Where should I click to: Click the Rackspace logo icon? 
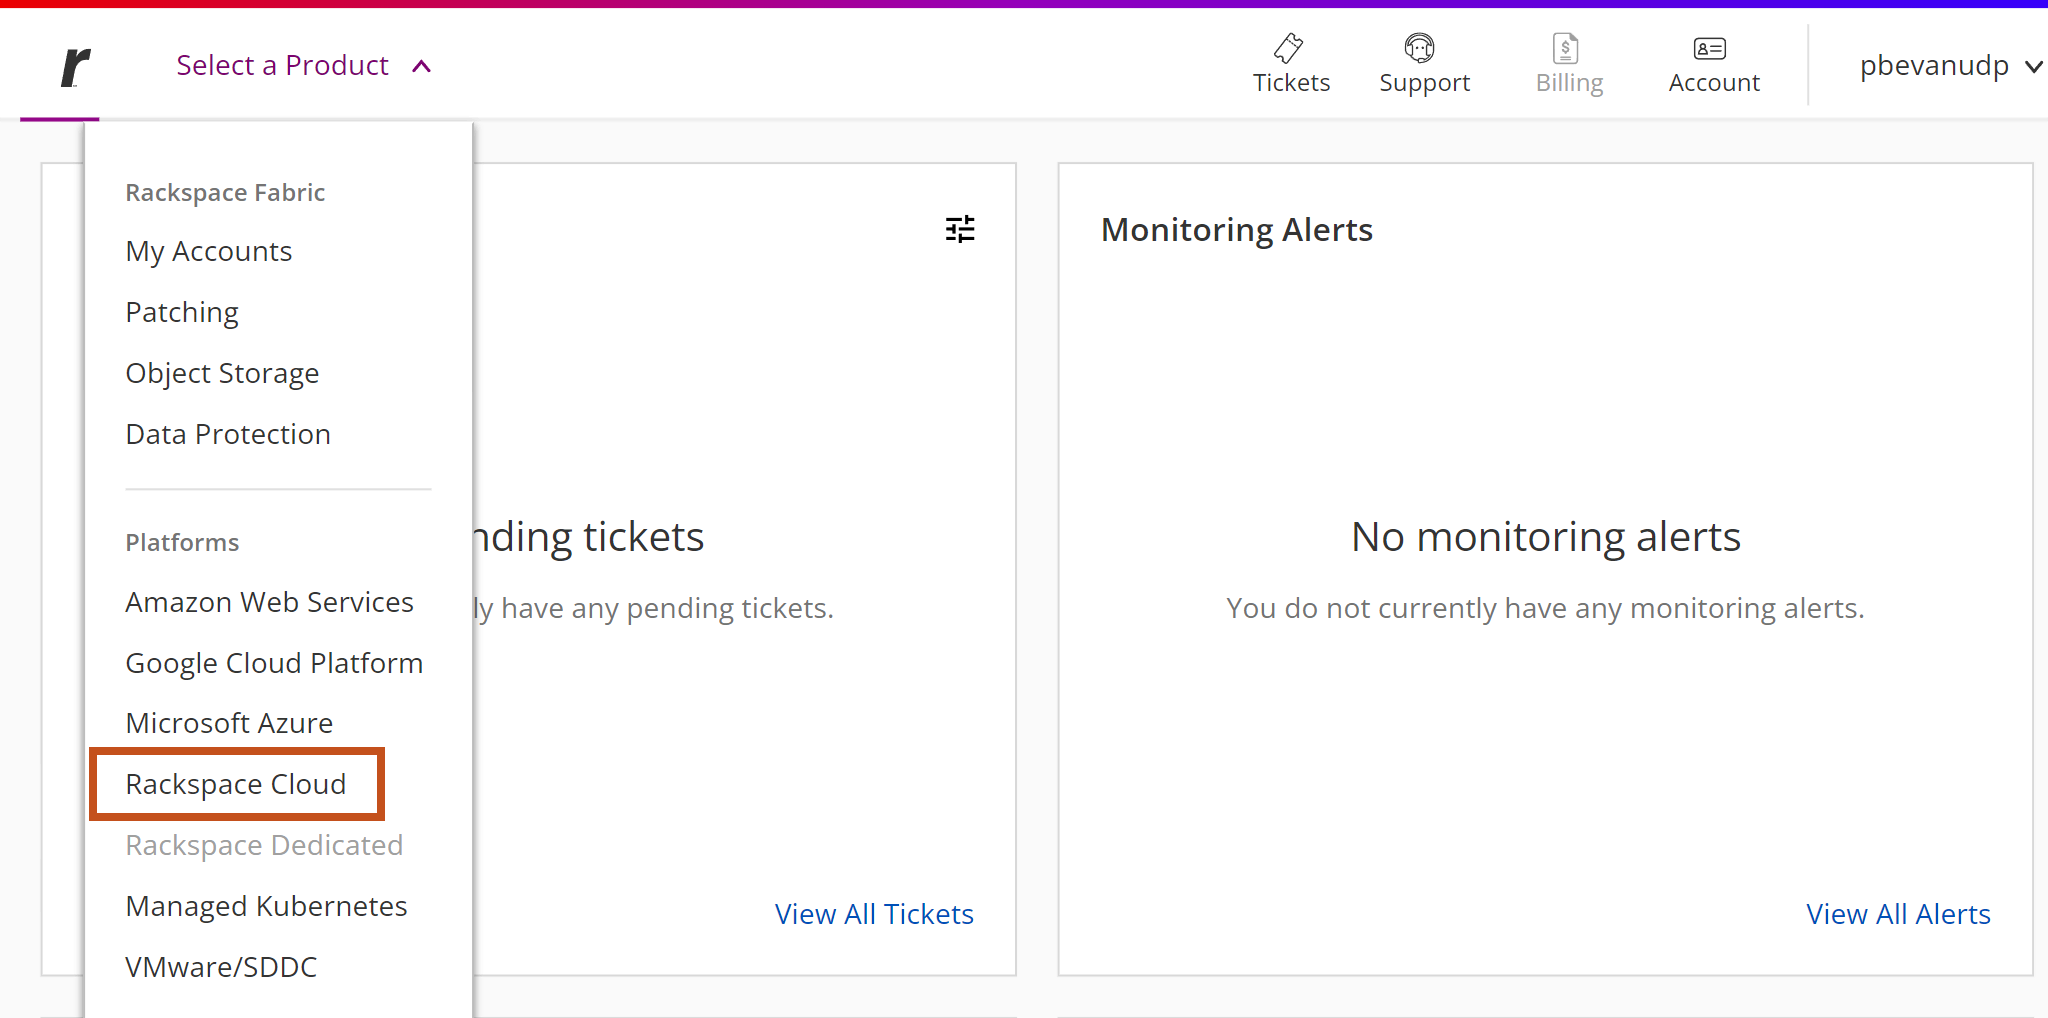tap(75, 67)
